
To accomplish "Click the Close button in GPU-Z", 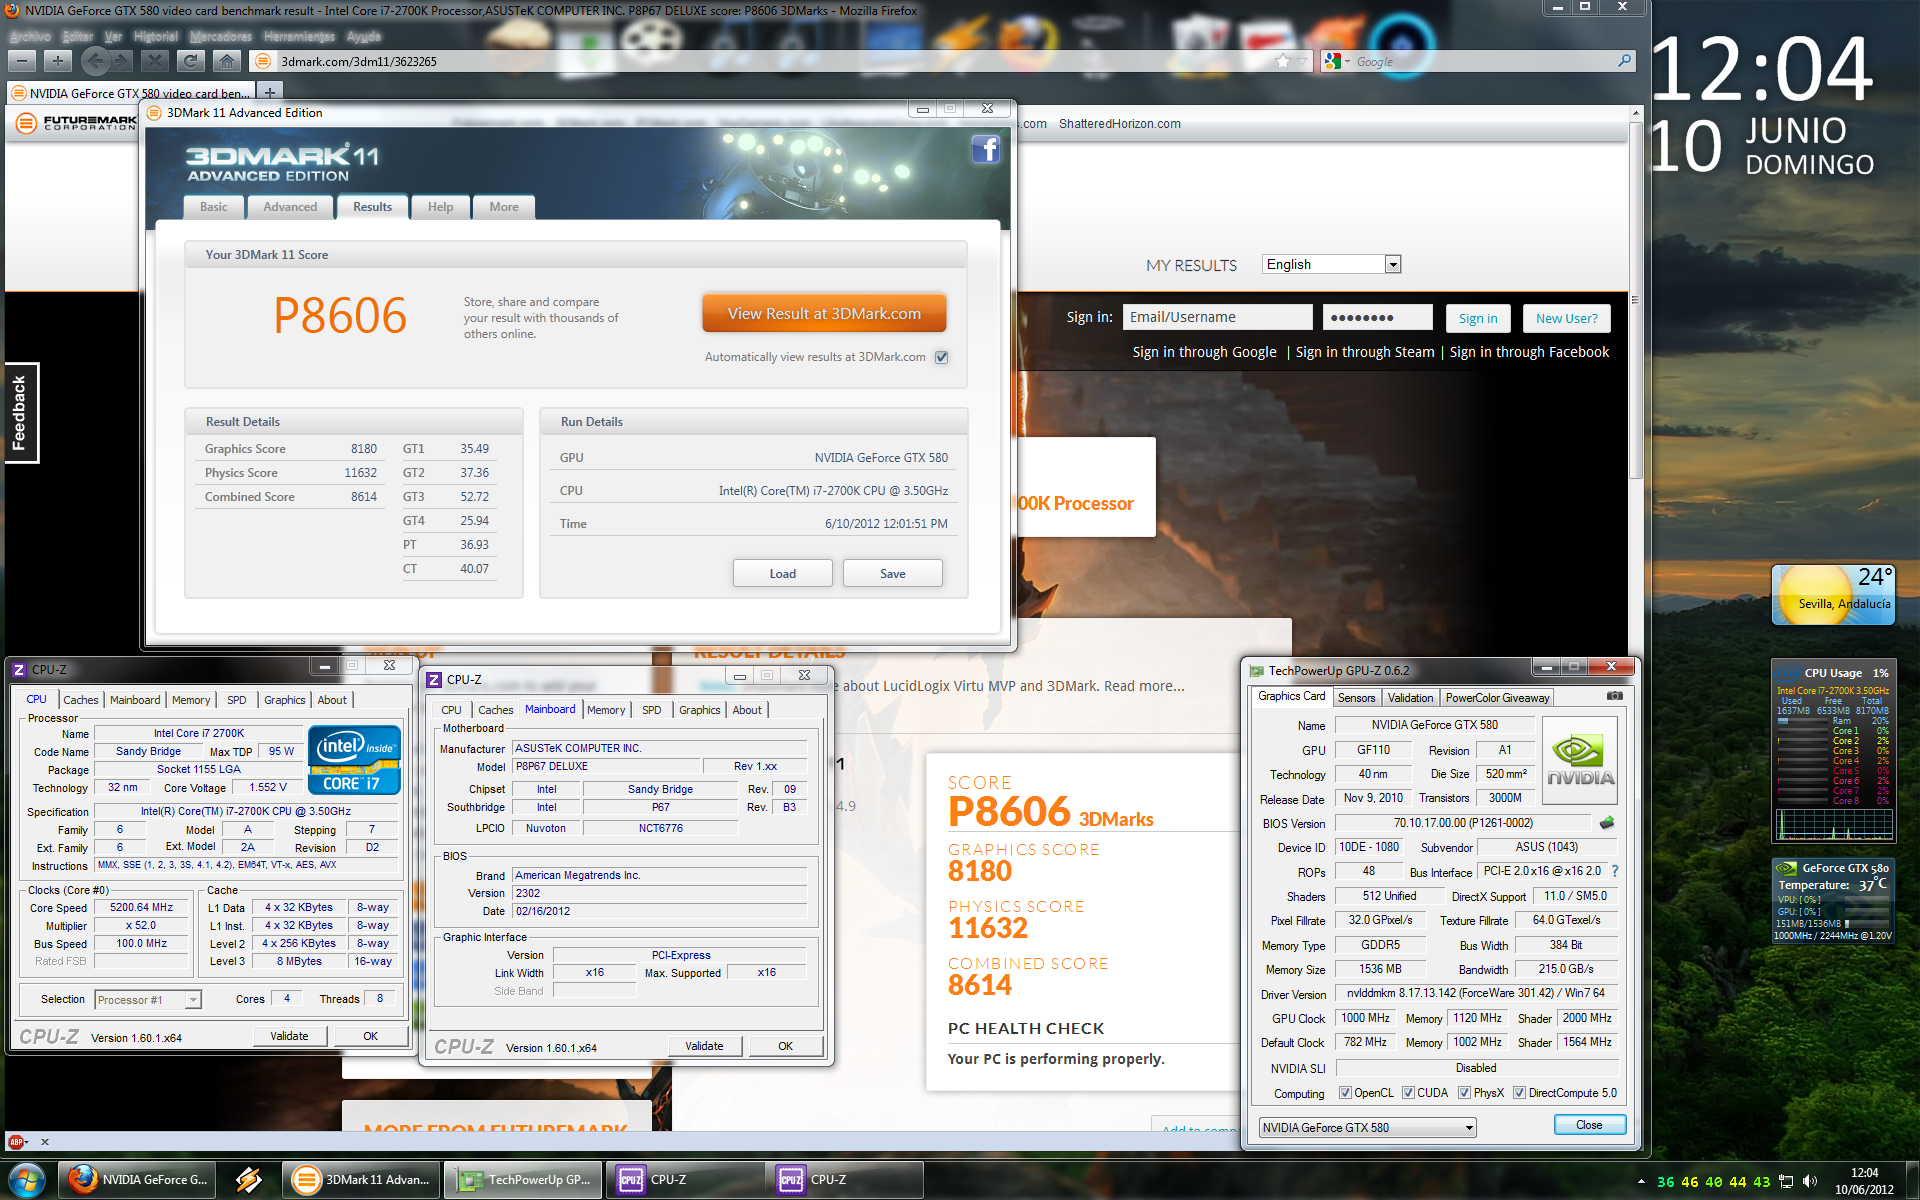I will [x=1589, y=1125].
